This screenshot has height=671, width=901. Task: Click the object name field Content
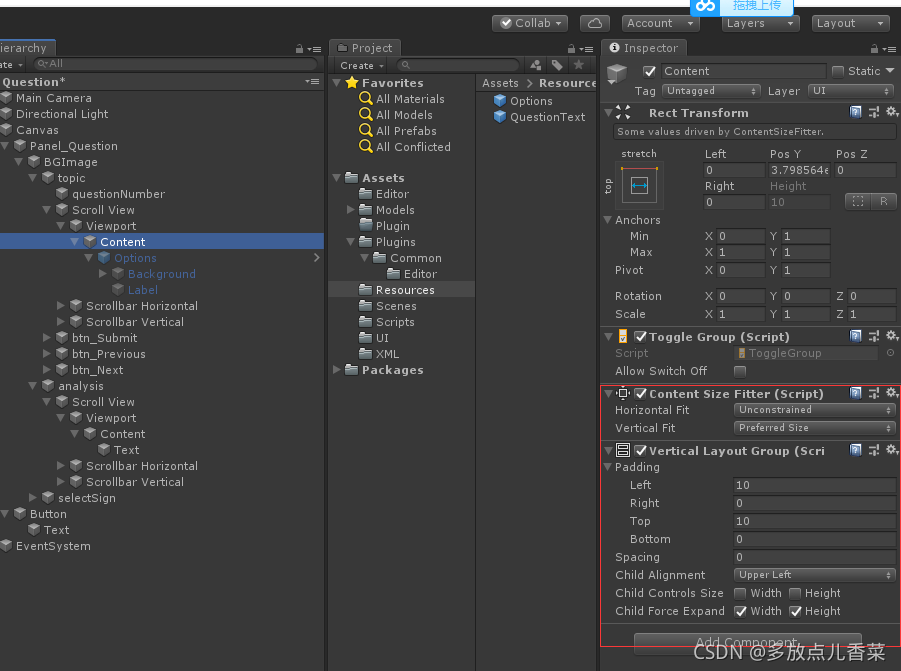(744, 71)
